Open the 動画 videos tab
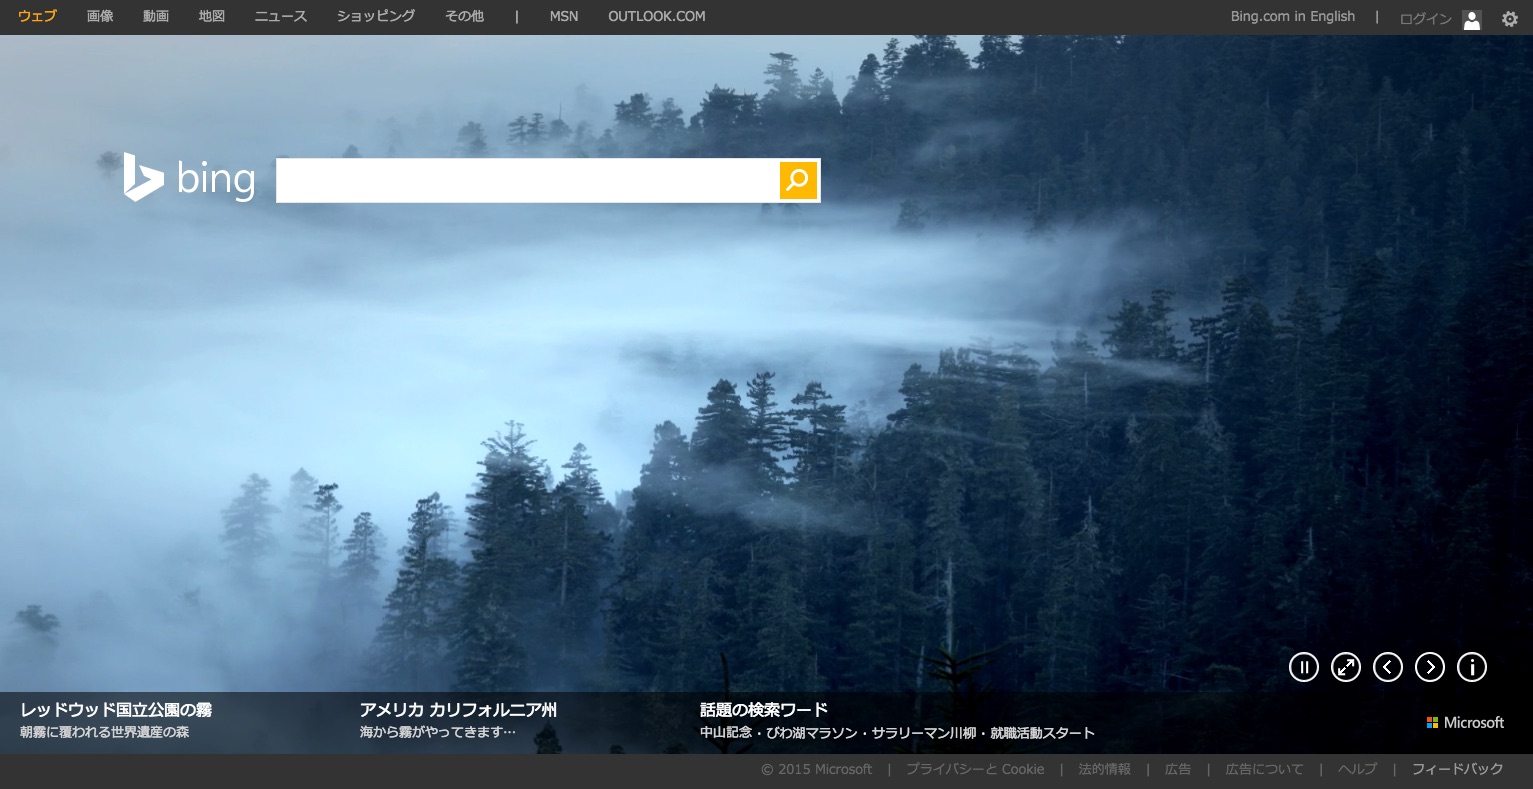 [156, 16]
